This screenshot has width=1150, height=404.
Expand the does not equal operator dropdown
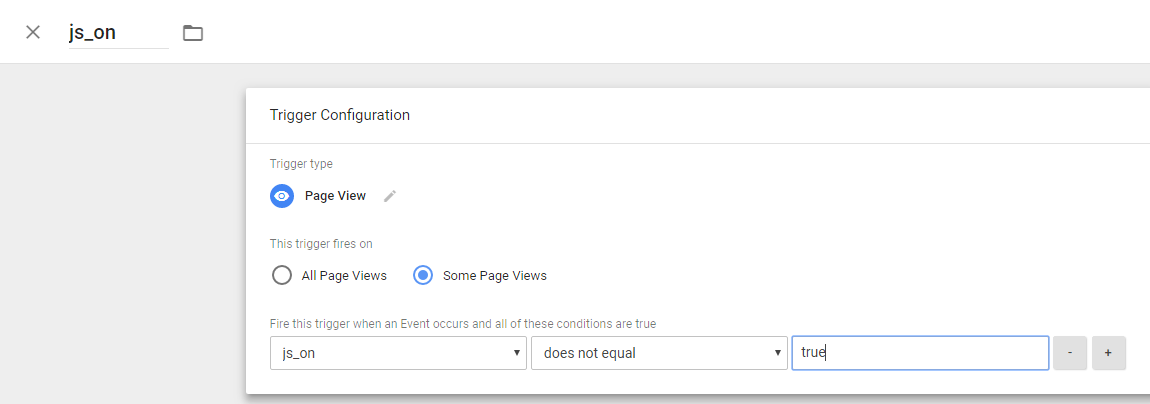click(x=659, y=353)
